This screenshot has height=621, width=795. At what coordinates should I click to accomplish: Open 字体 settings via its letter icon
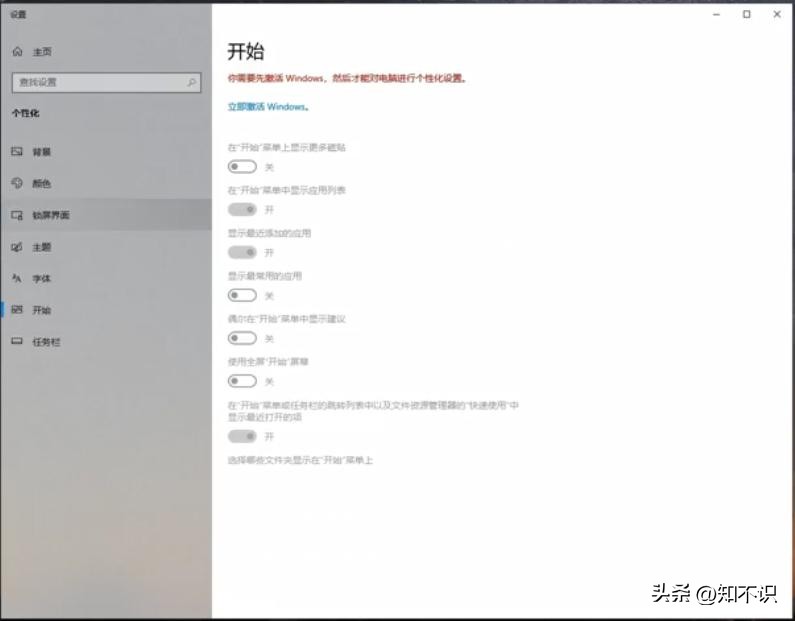[17, 278]
